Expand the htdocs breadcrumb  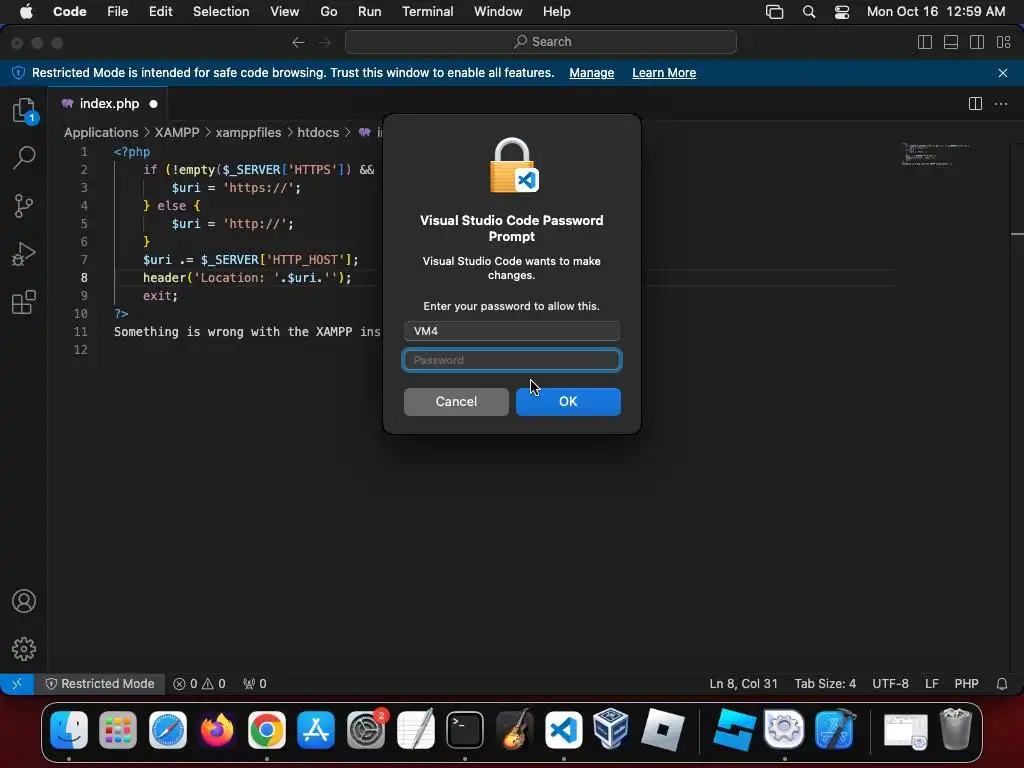(318, 133)
